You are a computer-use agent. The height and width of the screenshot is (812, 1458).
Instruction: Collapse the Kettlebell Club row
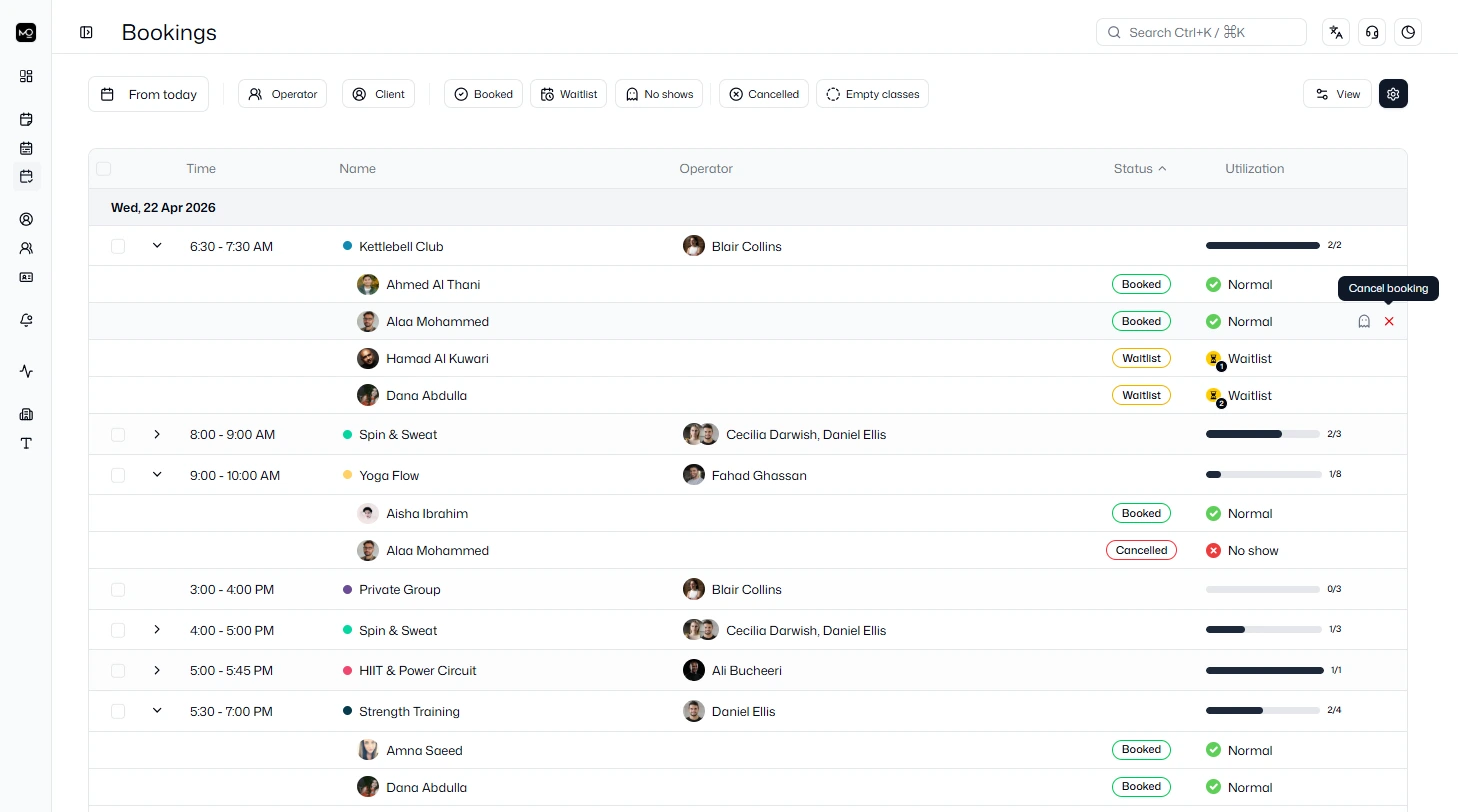pos(157,245)
